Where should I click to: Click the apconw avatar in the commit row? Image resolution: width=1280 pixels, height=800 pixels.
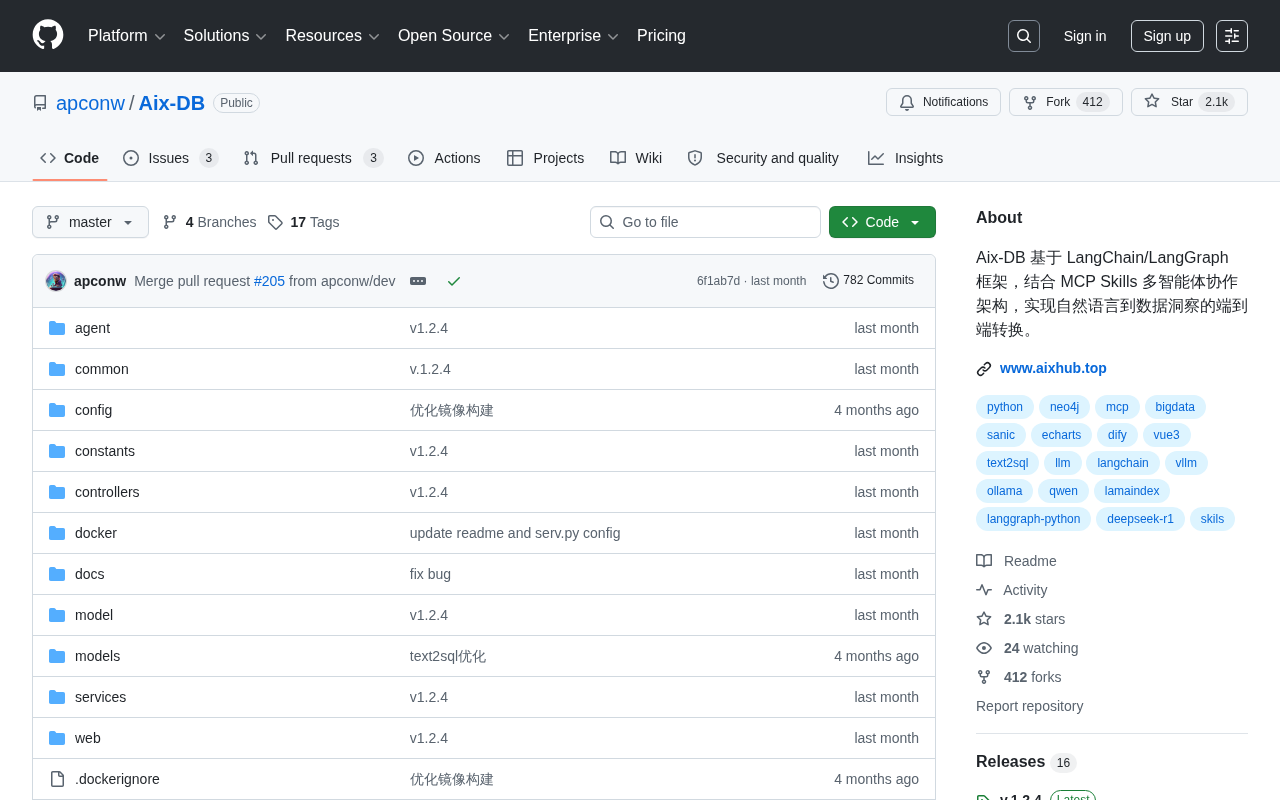(56, 281)
